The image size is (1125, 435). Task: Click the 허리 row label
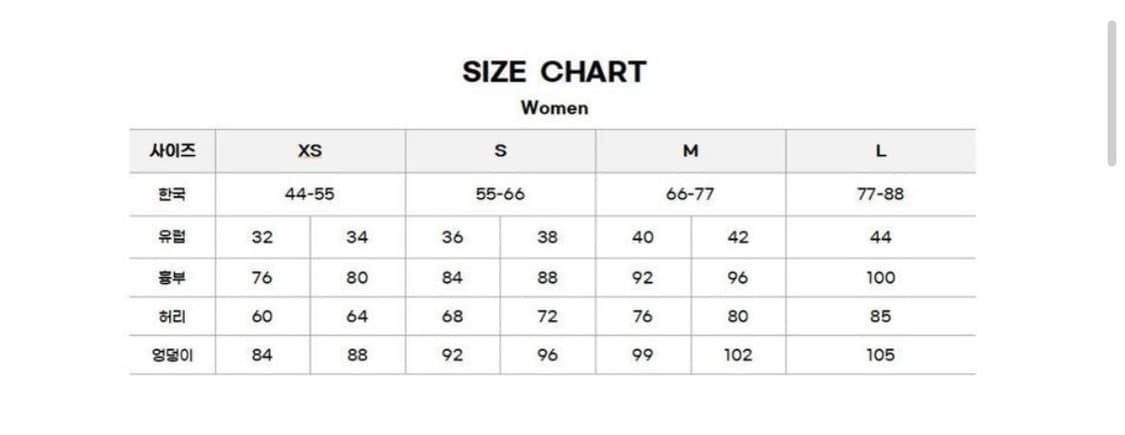172,316
